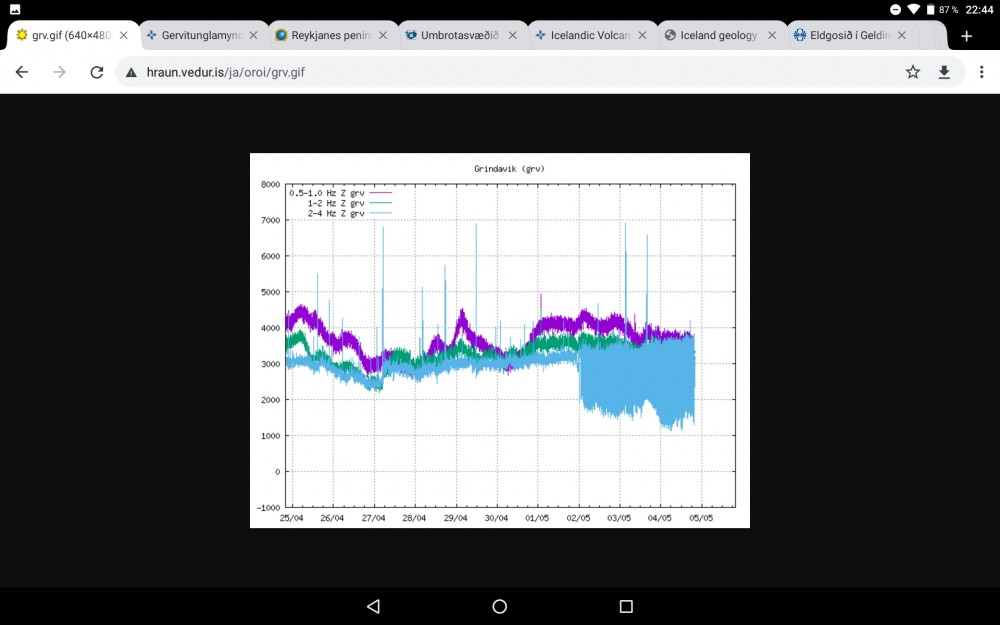The image size is (1000, 625).
Task: Select the hraun.vedur.is address bar URL
Action: click(223, 71)
